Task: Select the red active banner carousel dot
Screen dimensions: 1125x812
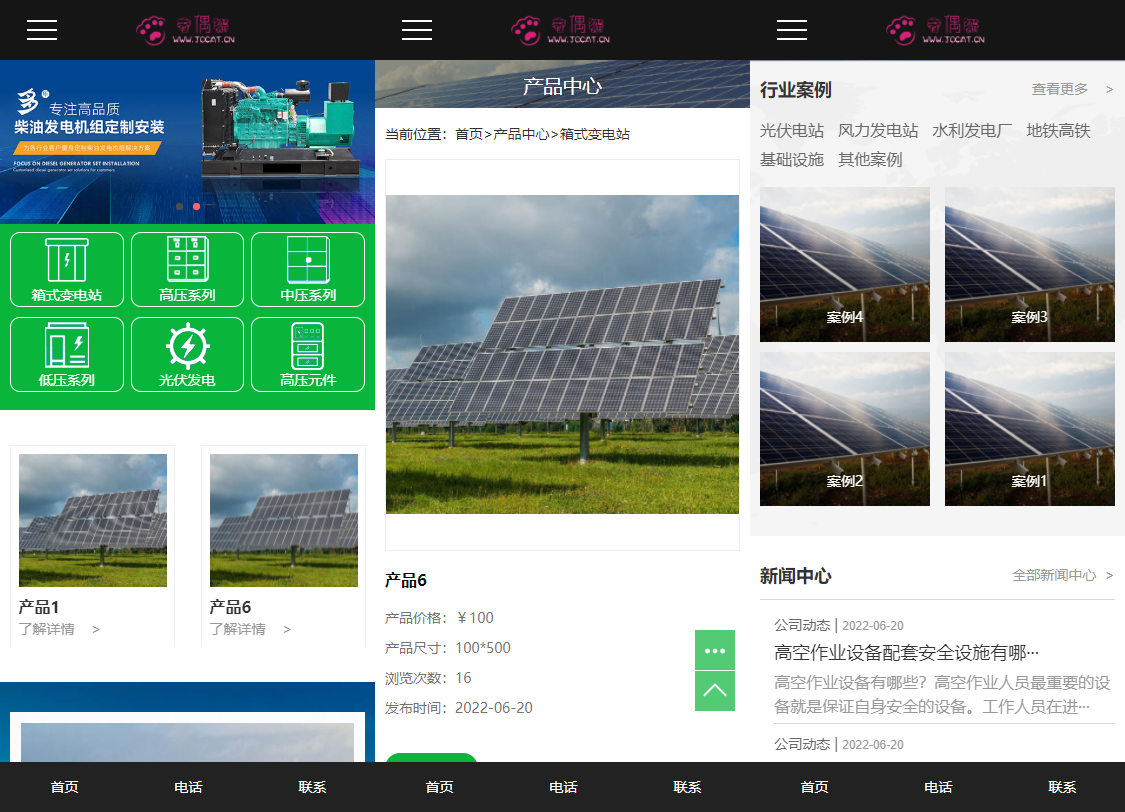Action: 197,207
